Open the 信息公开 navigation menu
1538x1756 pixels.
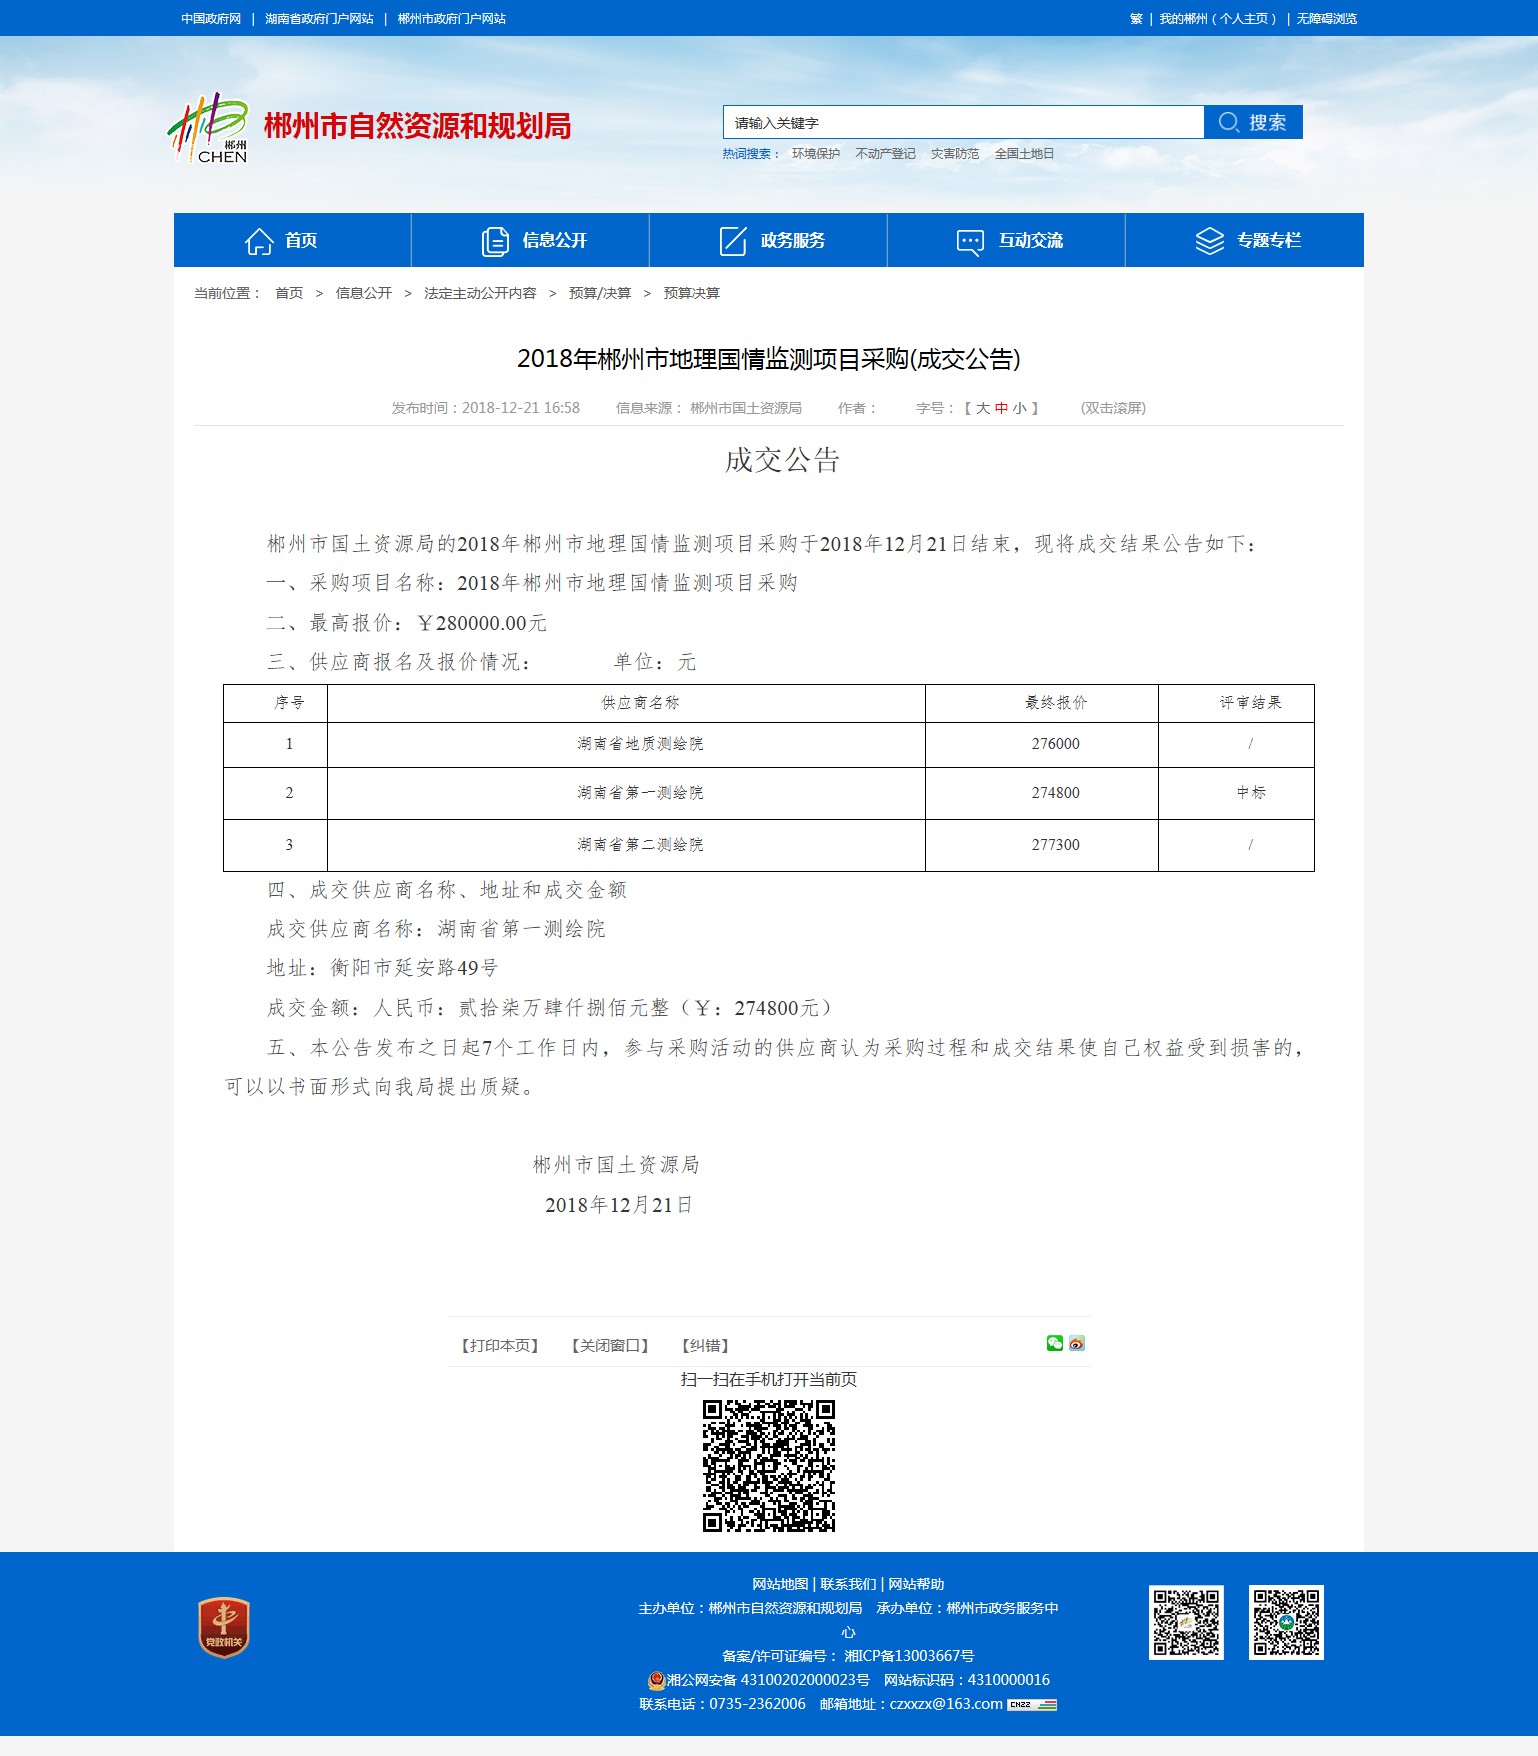point(530,240)
